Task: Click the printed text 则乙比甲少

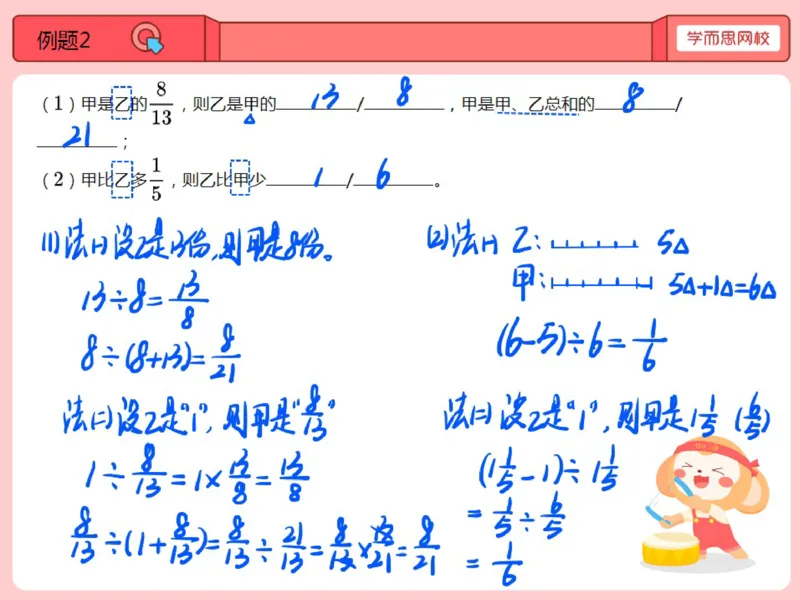Action: tap(224, 179)
